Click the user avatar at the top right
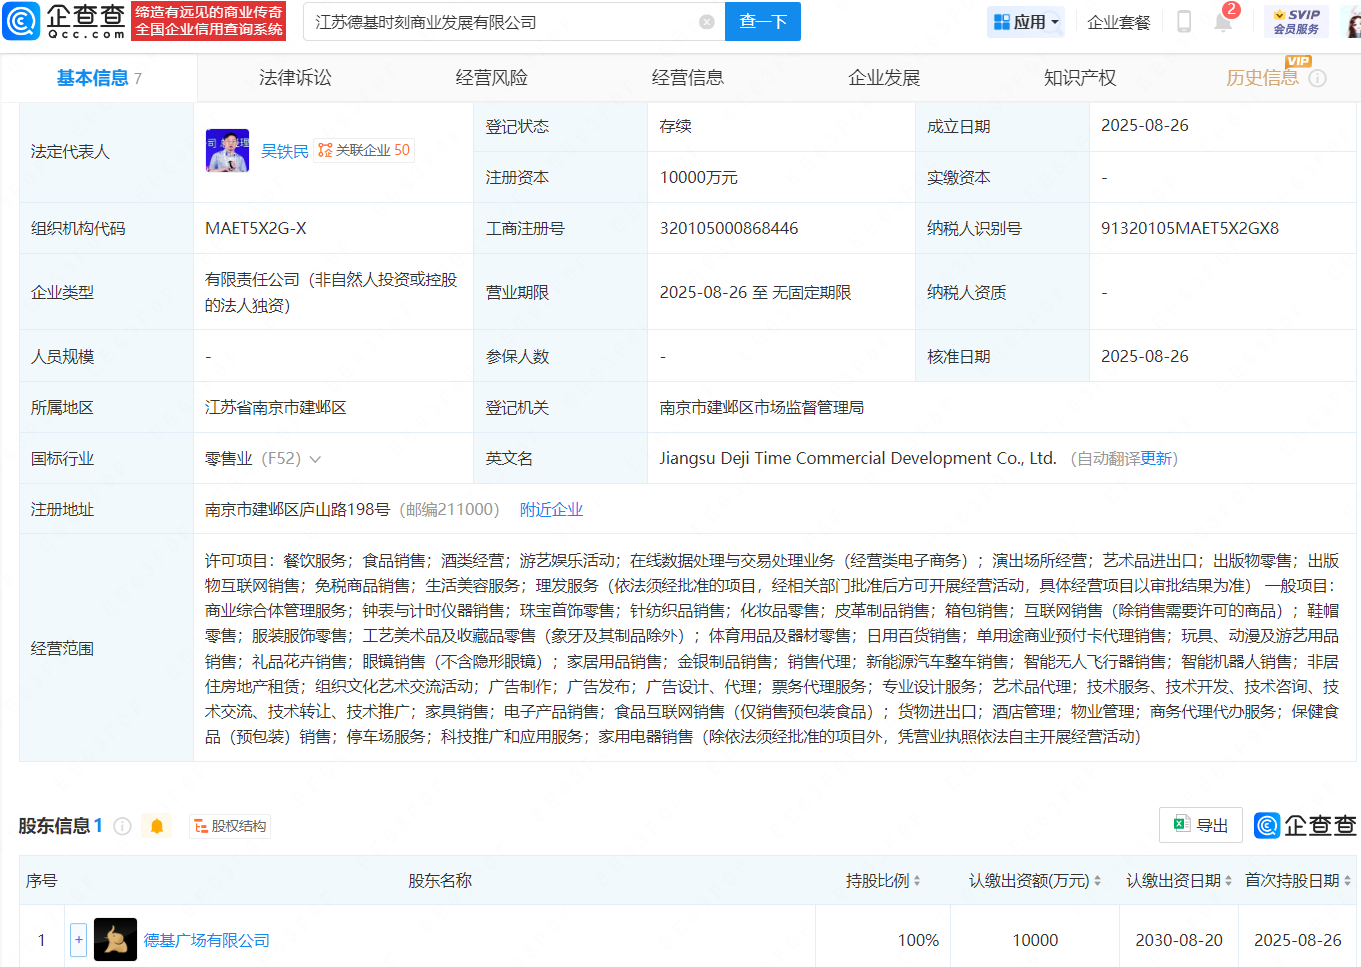 [x=1352, y=22]
